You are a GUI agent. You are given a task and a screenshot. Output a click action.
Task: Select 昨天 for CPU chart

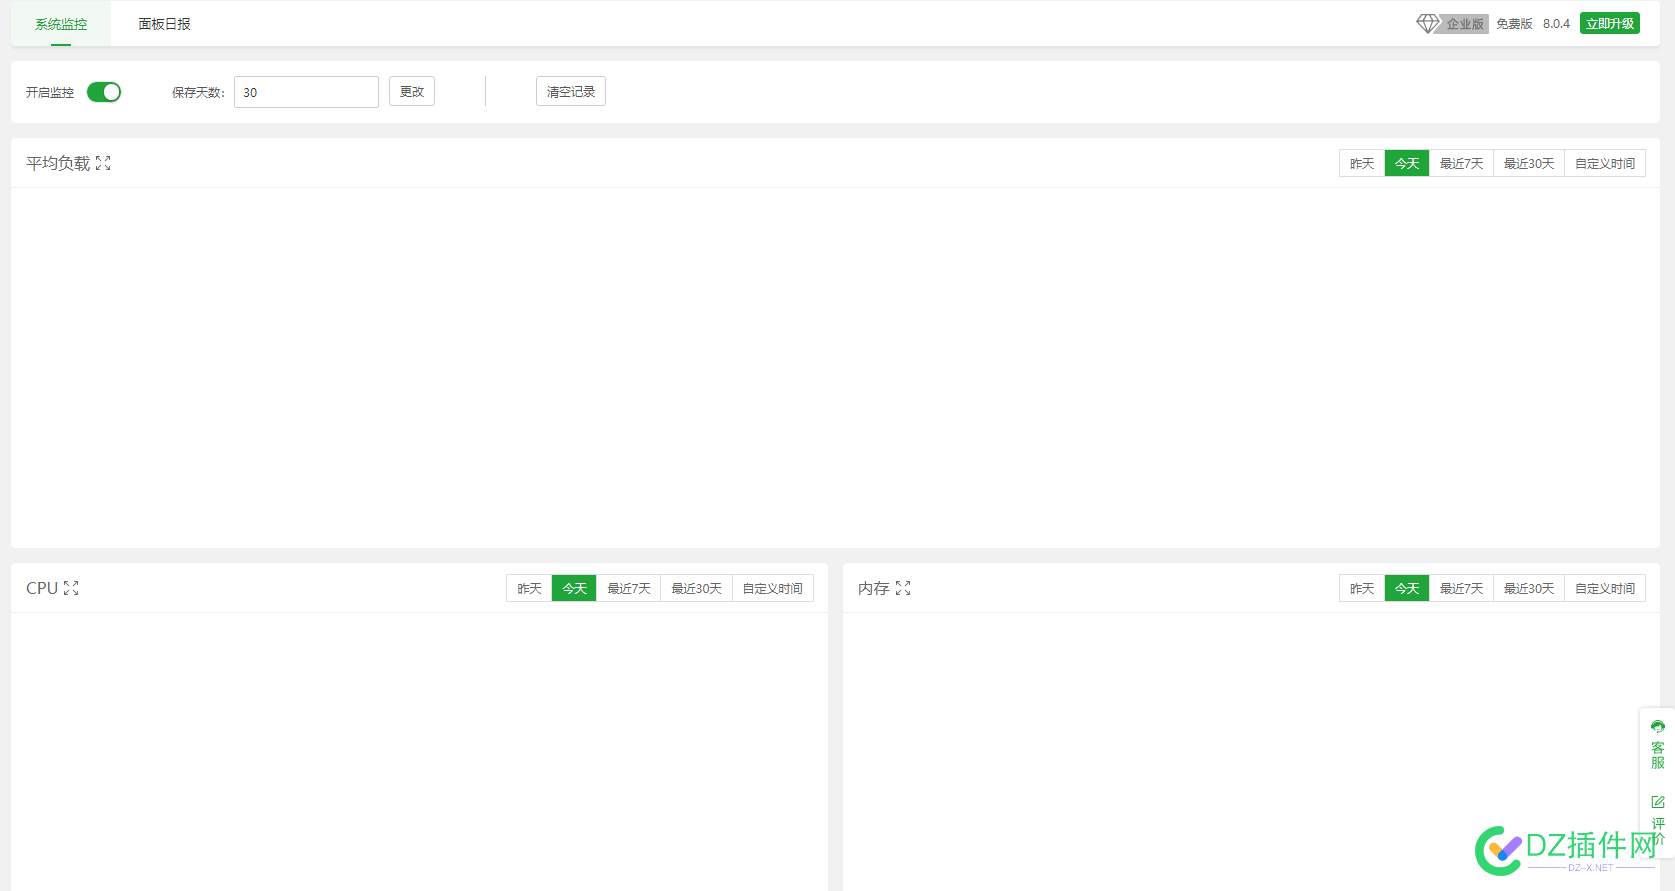pos(529,588)
